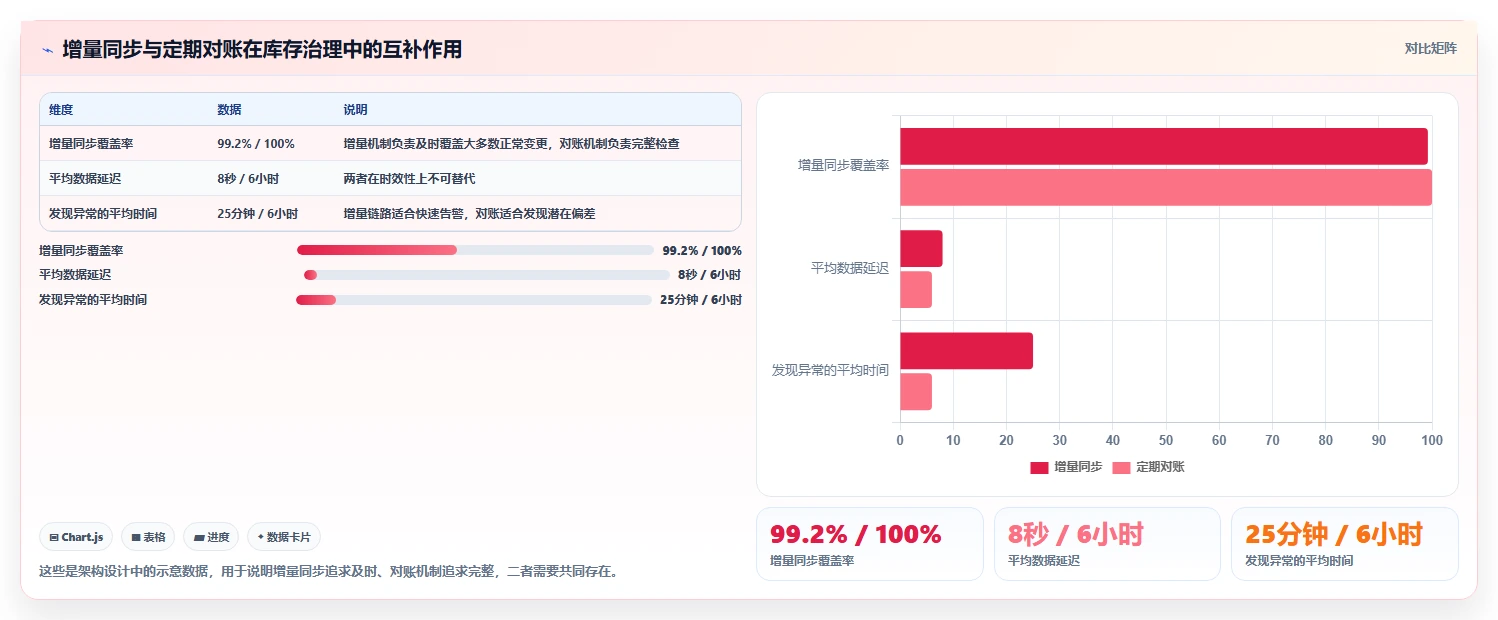Click chart axis label 平均数据延迟
Image resolution: width=1498 pixels, height=620 pixels.
click(x=850, y=268)
